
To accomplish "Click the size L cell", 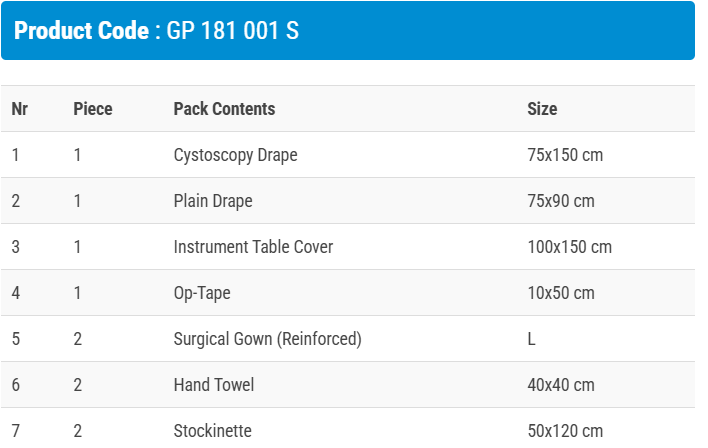I will [x=532, y=339].
